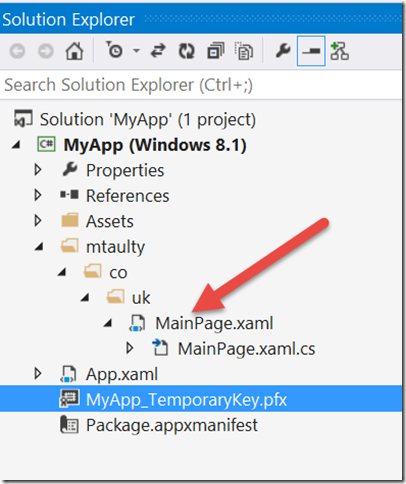
Task: Toggle the Preview Selected Items button
Action: tap(311, 51)
